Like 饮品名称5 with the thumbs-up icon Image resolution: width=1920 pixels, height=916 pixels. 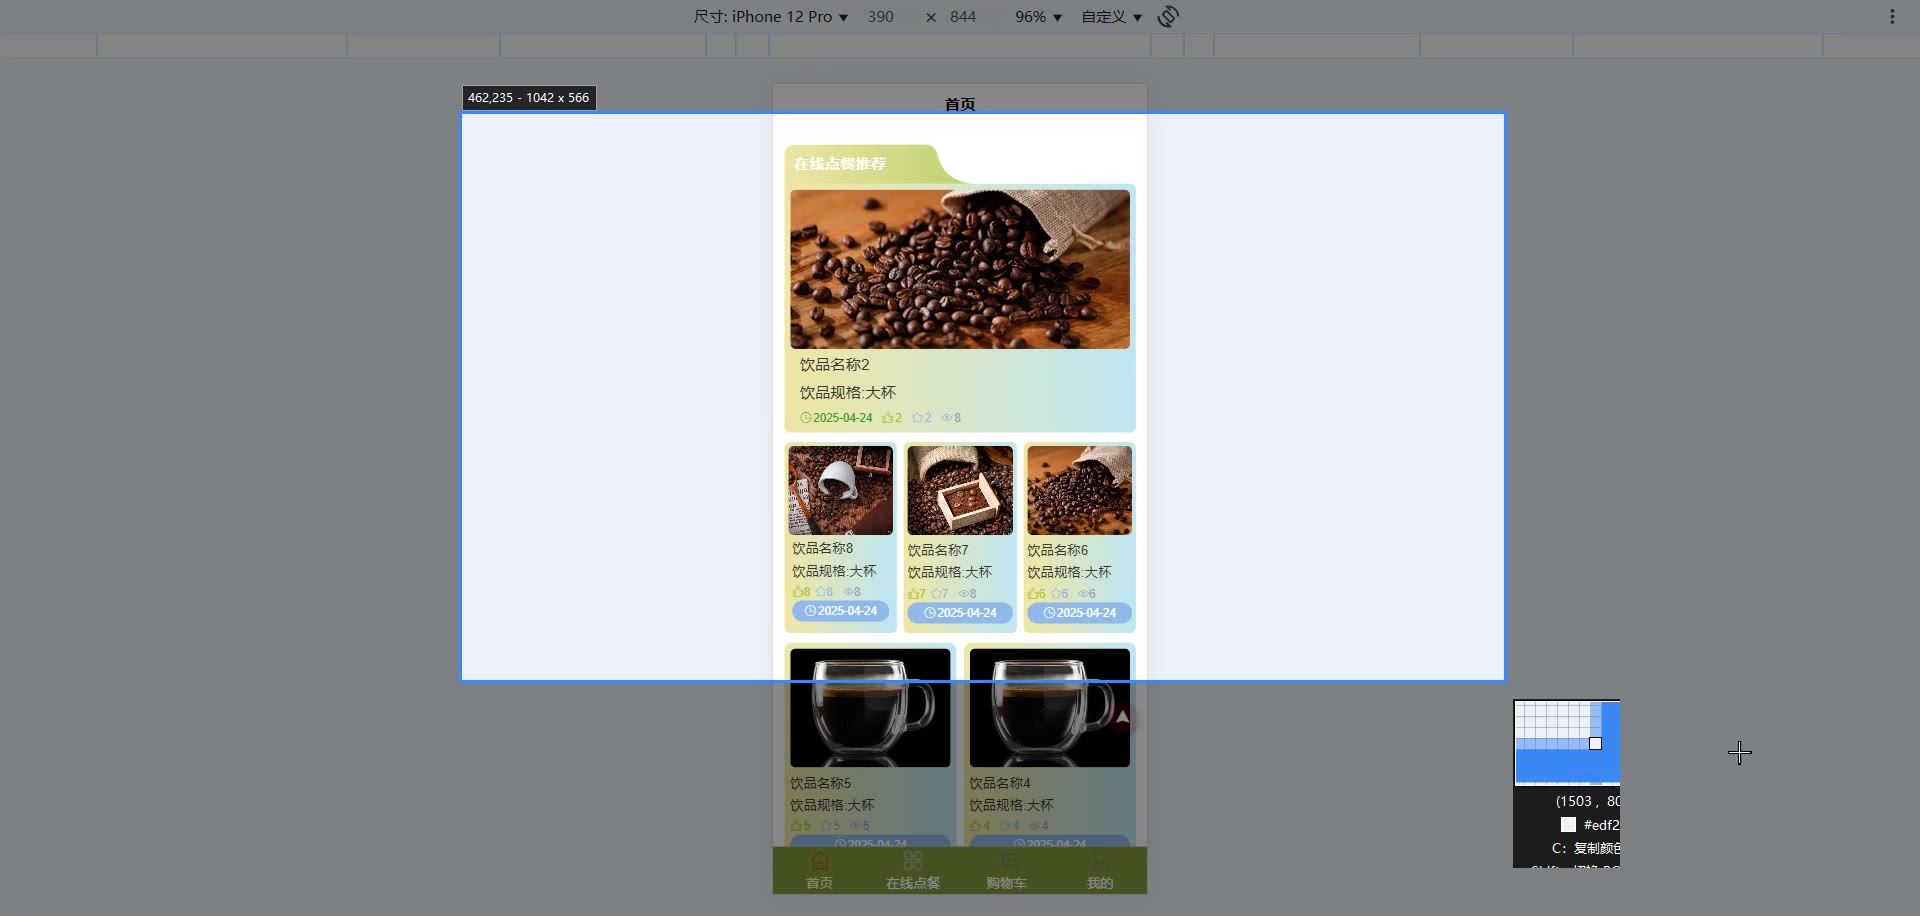click(796, 826)
